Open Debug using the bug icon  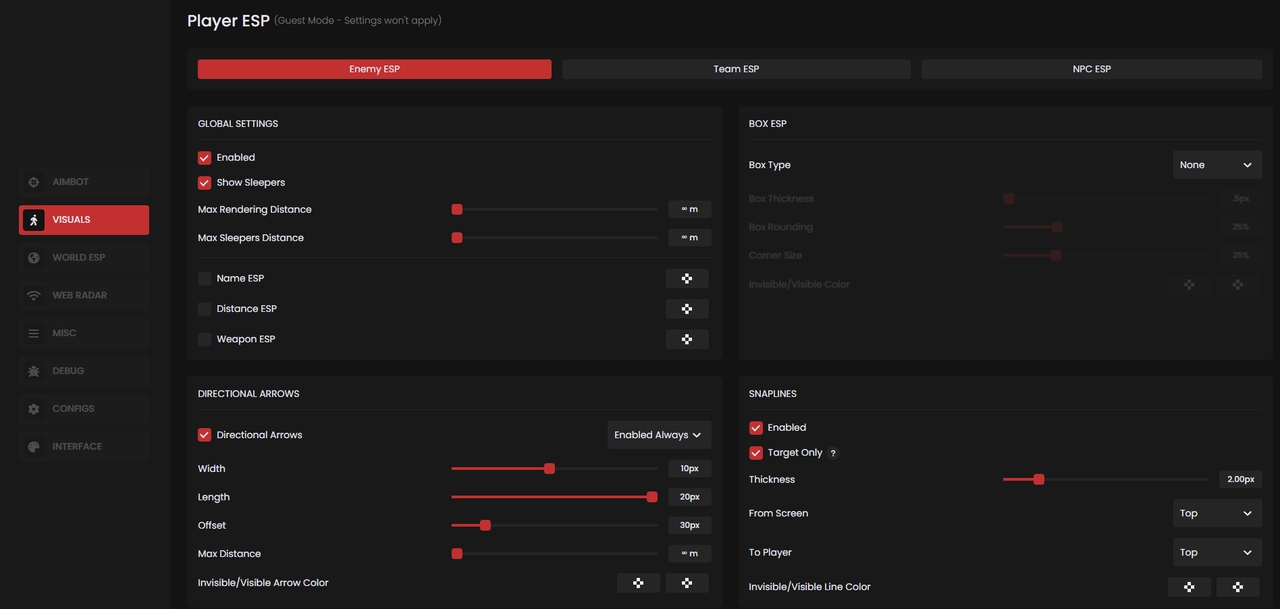click(34, 371)
